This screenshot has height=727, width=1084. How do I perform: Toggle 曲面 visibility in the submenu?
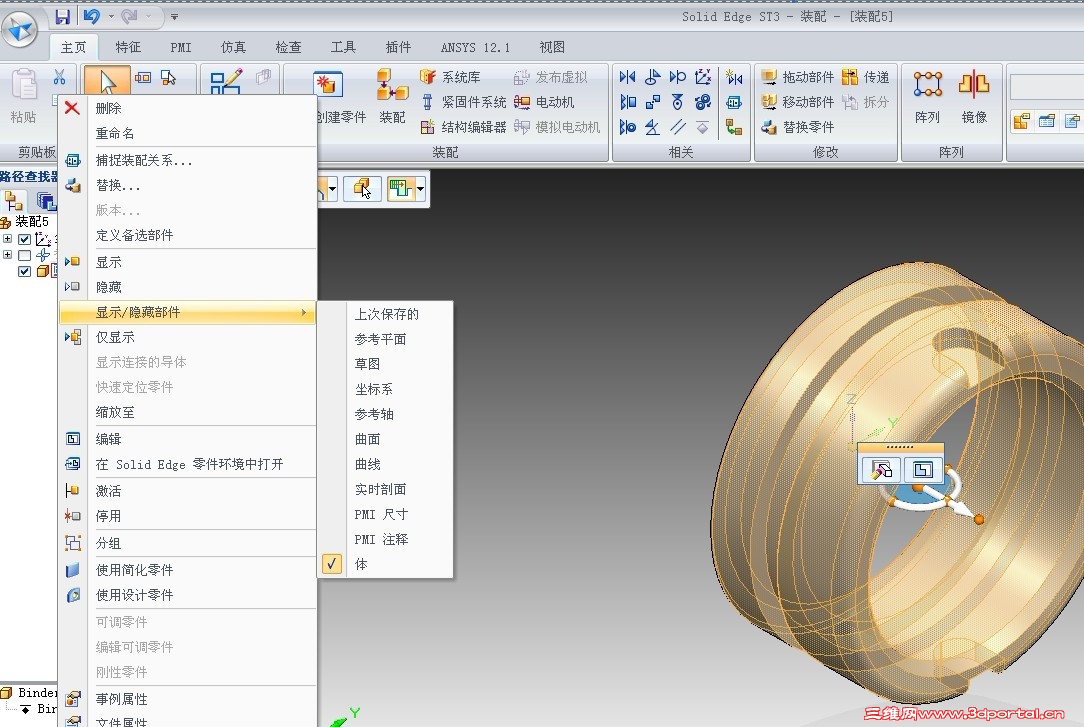[386, 439]
